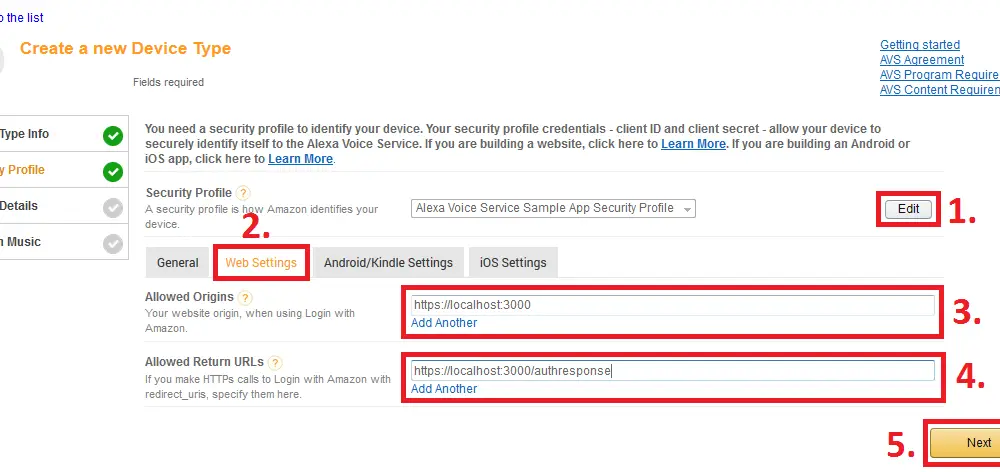Click gray checkmark beside Music step

point(113,244)
